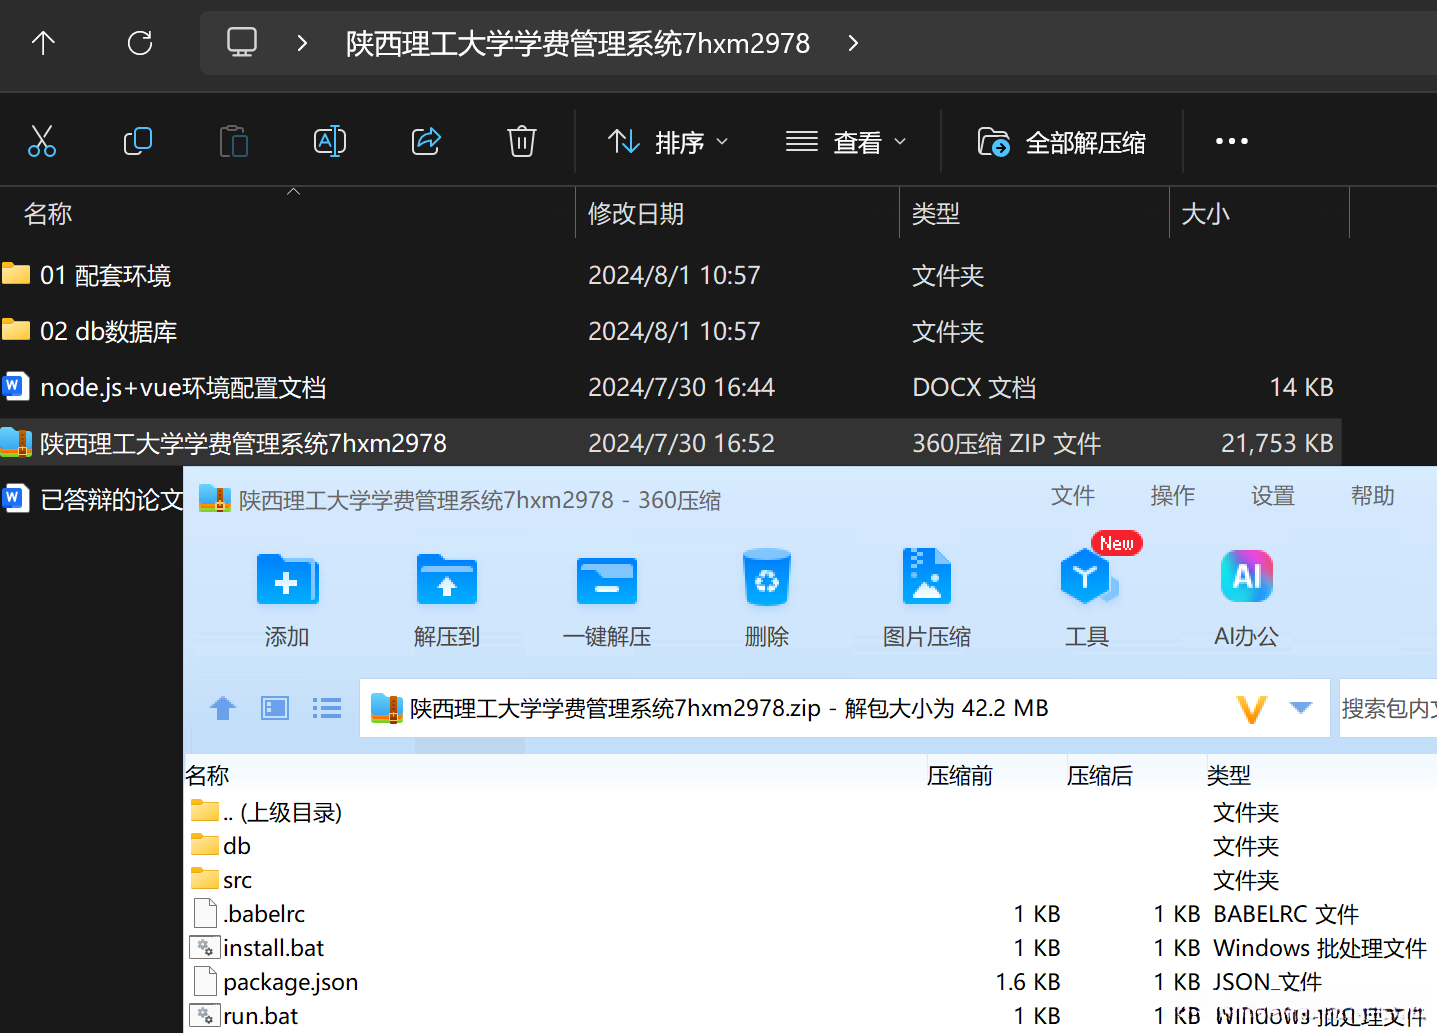Image resolution: width=1437 pixels, height=1033 pixels.
Task: Click the Rename icon in Explorer toolbar
Action: tap(330, 141)
